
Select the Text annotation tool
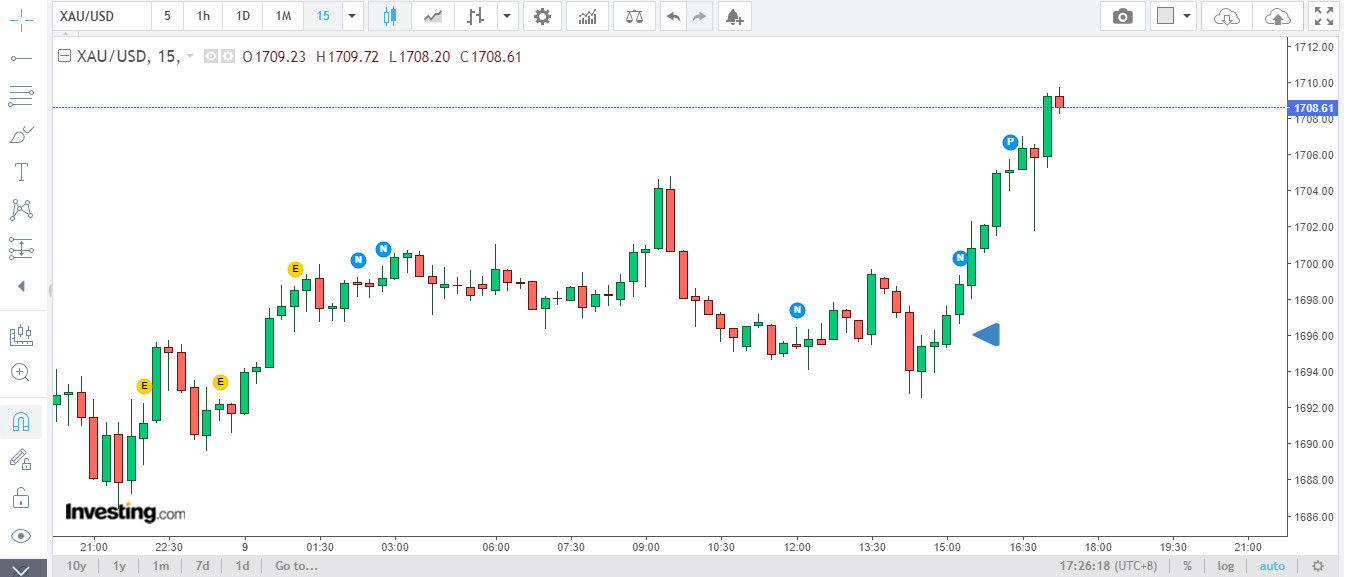click(21, 172)
